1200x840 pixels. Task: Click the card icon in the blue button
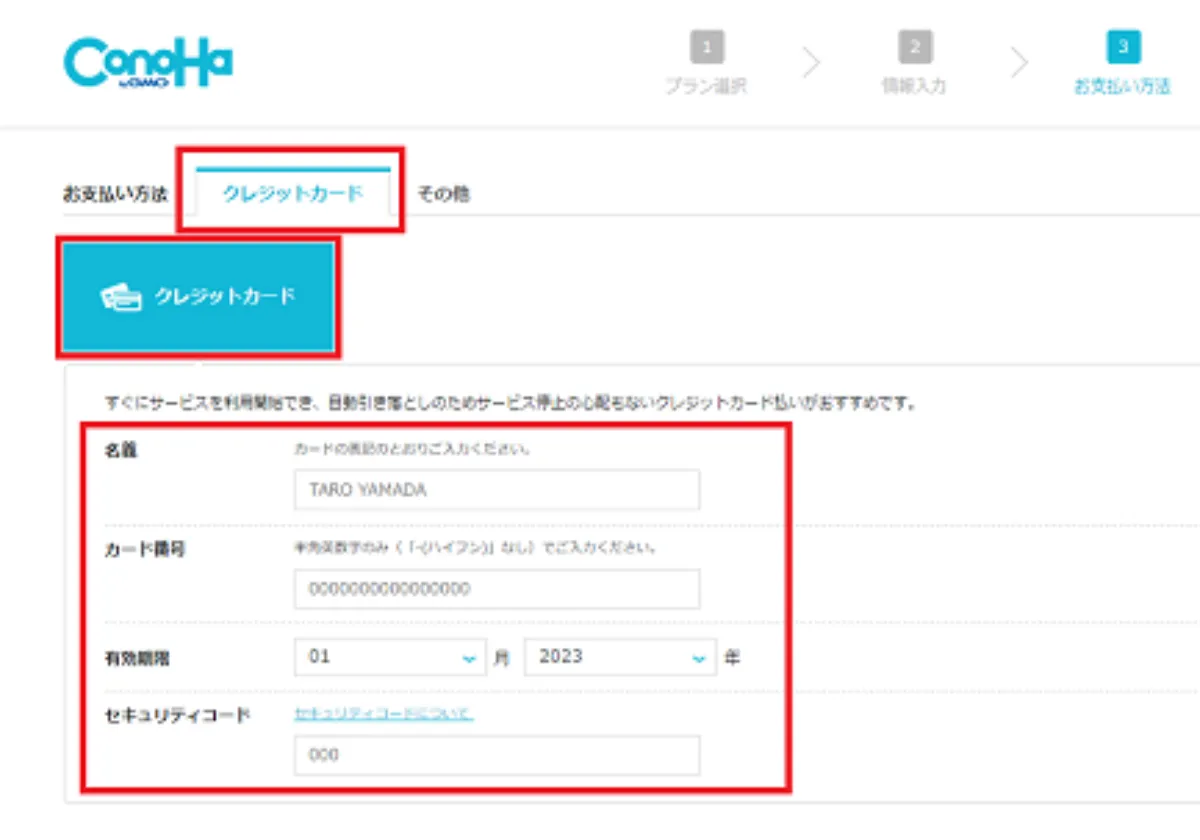point(121,297)
